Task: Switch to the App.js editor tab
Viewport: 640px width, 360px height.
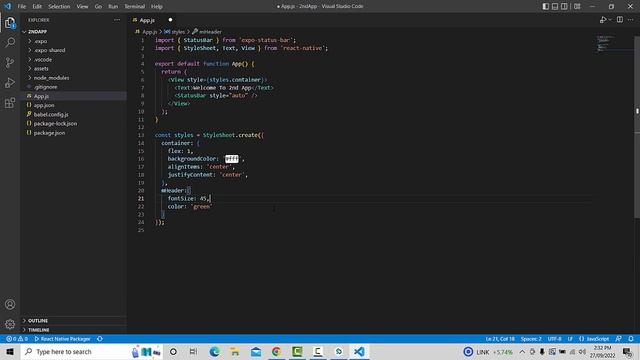Action: (147, 20)
